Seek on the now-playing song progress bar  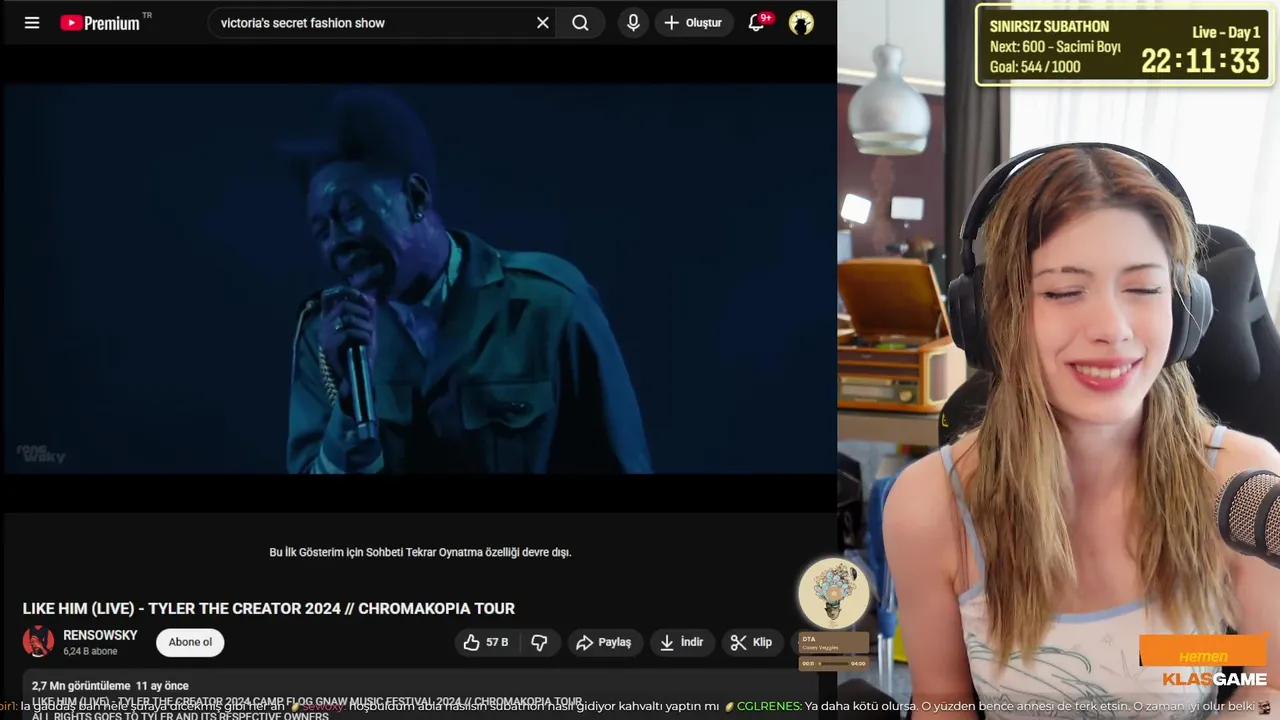click(x=833, y=663)
